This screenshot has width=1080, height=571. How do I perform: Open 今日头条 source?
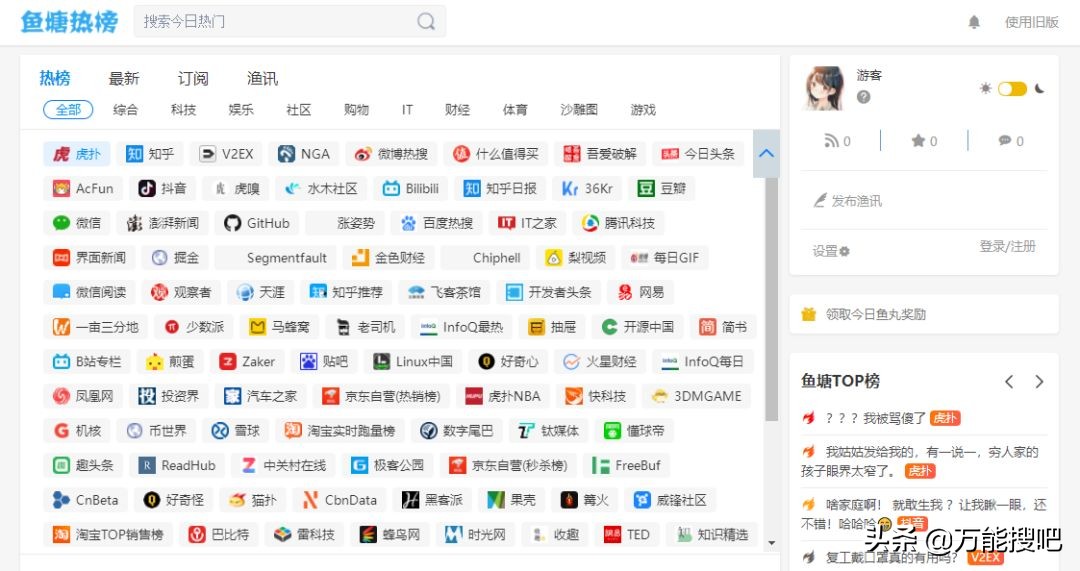click(x=698, y=154)
